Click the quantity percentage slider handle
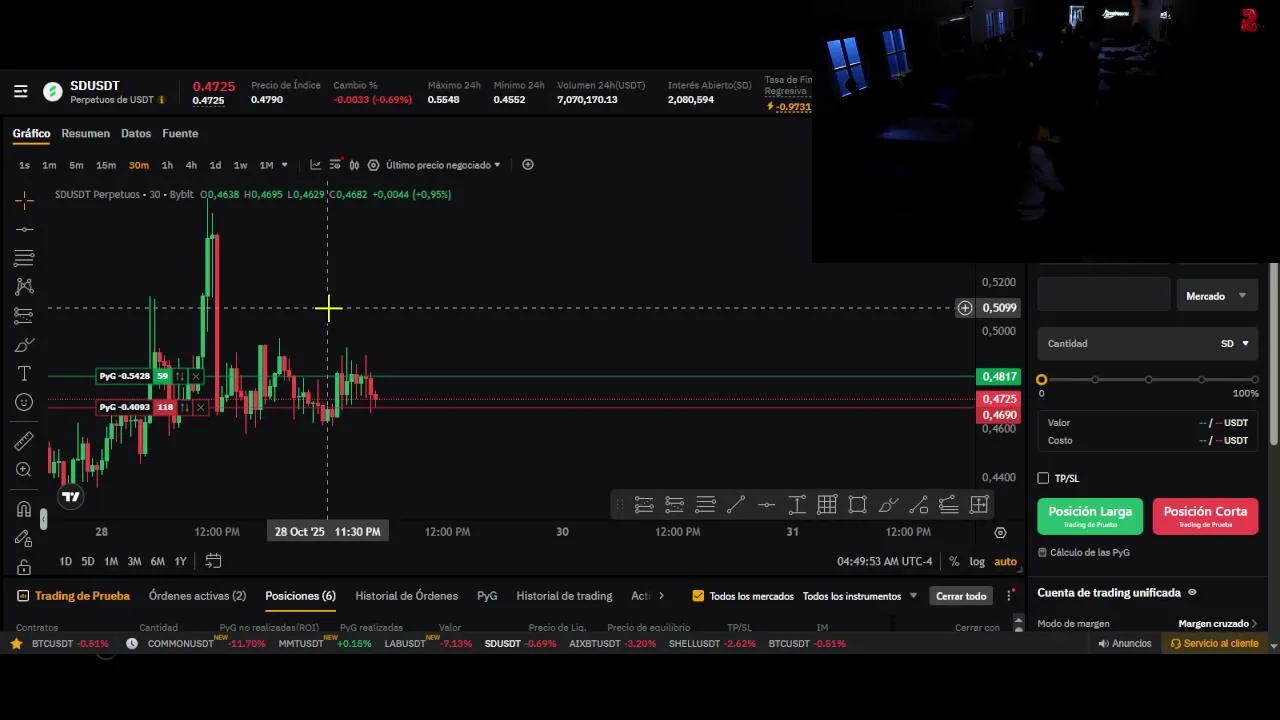 [x=1042, y=380]
